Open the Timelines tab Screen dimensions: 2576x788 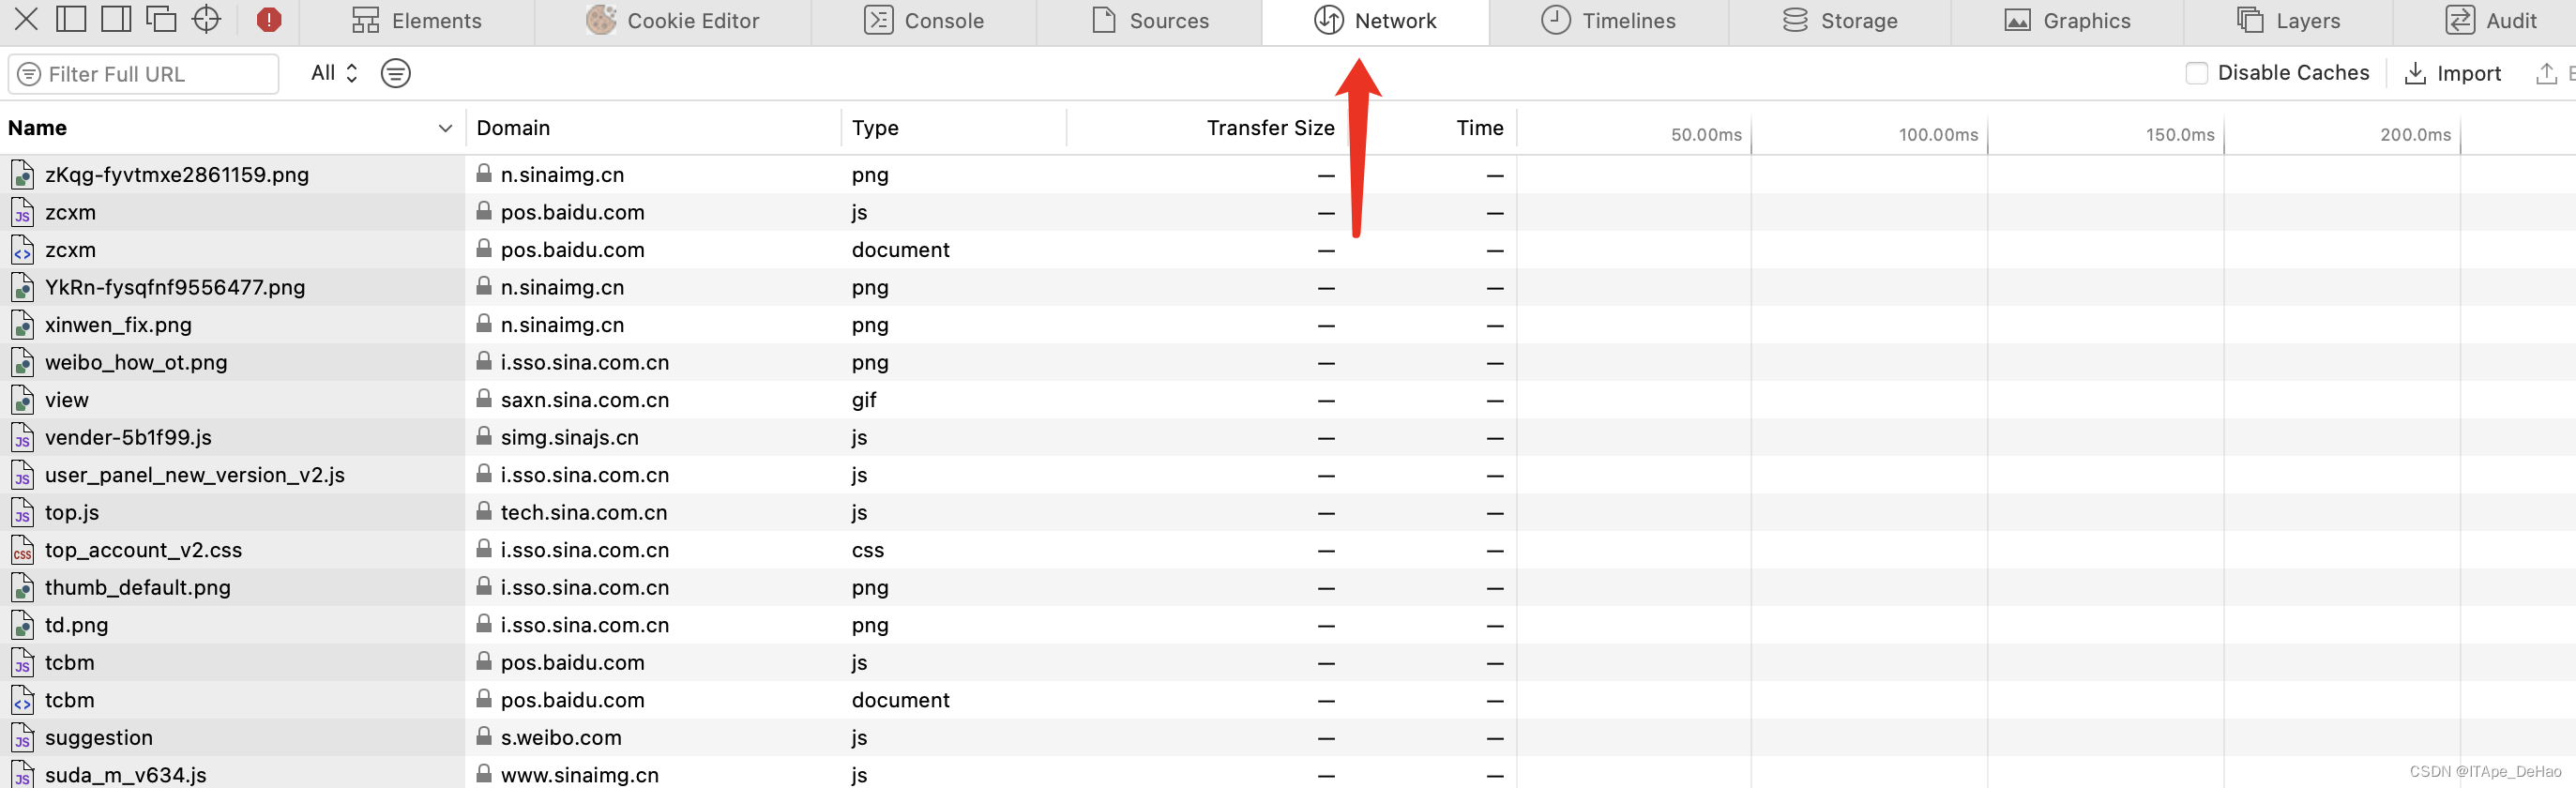pos(1608,21)
